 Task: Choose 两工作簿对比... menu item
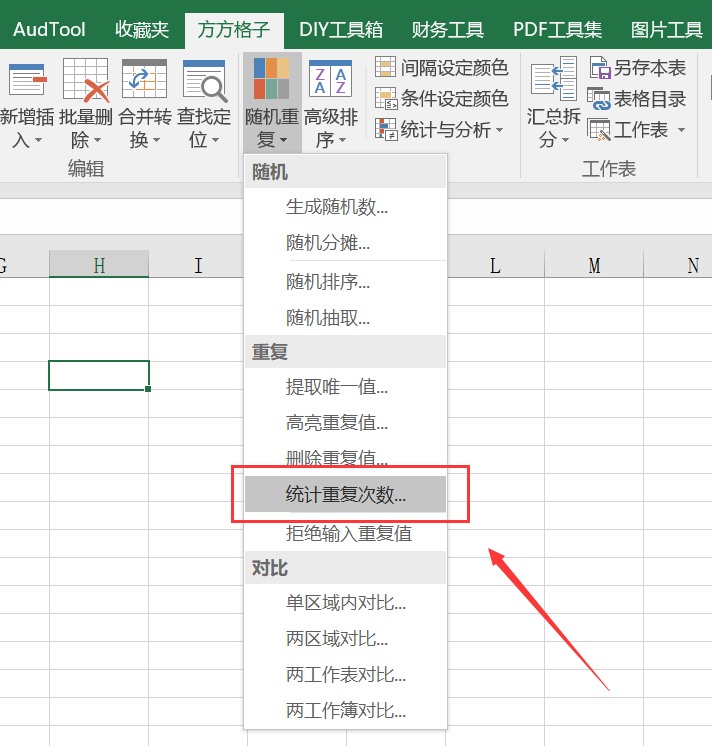point(346,710)
